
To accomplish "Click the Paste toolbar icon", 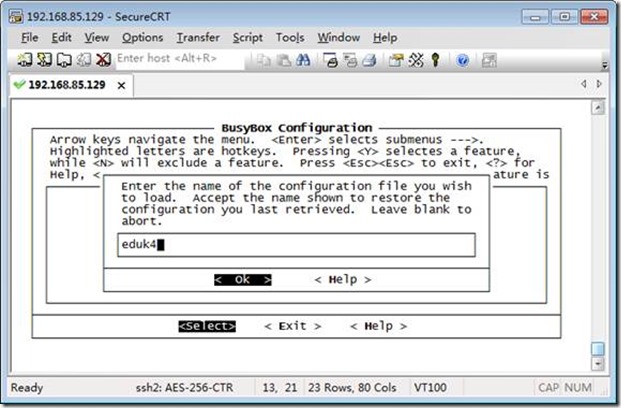I will [283, 60].
